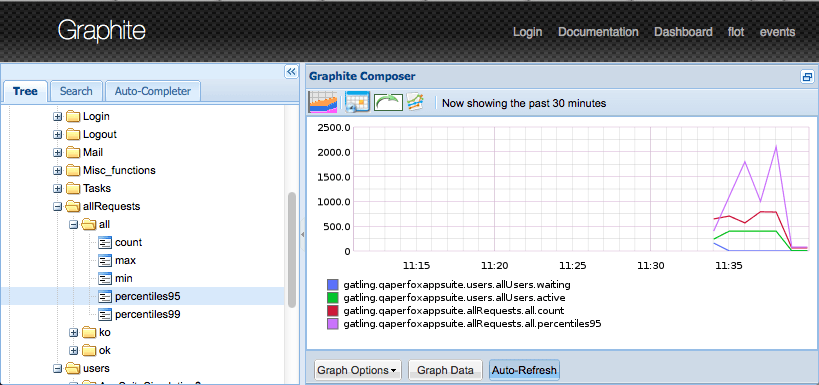
Task: Expand the Login tree node
Action: (57, 116)
